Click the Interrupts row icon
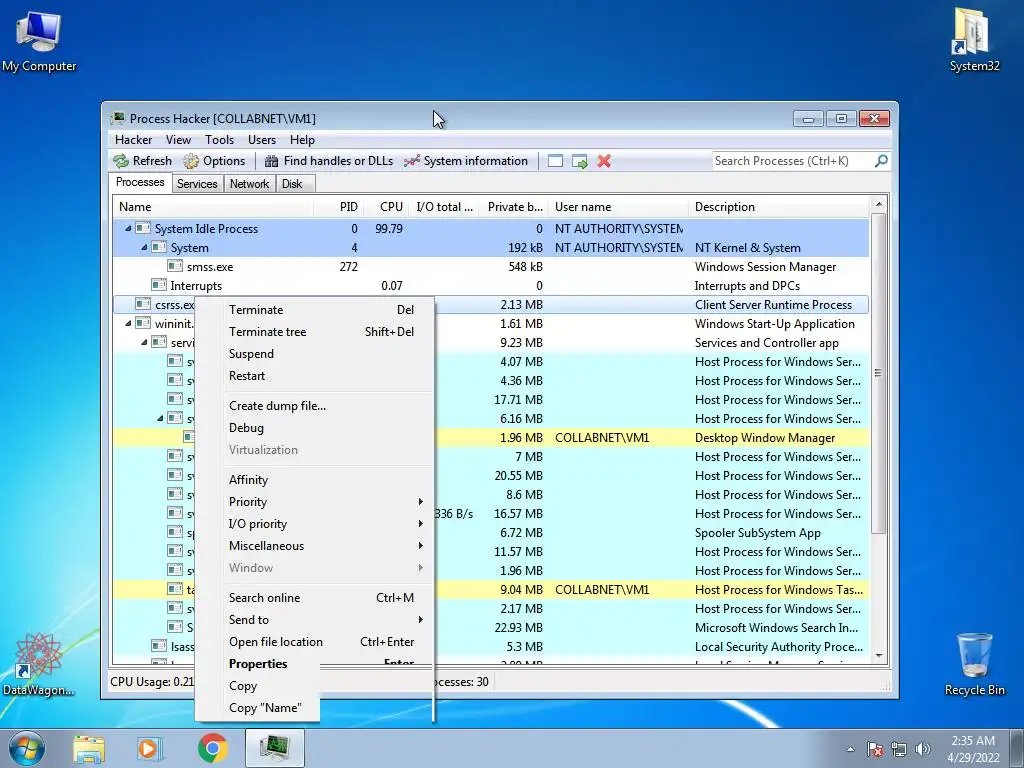Screen dimensions: 1024x768 pyautogui.click(x=159, y=285)
